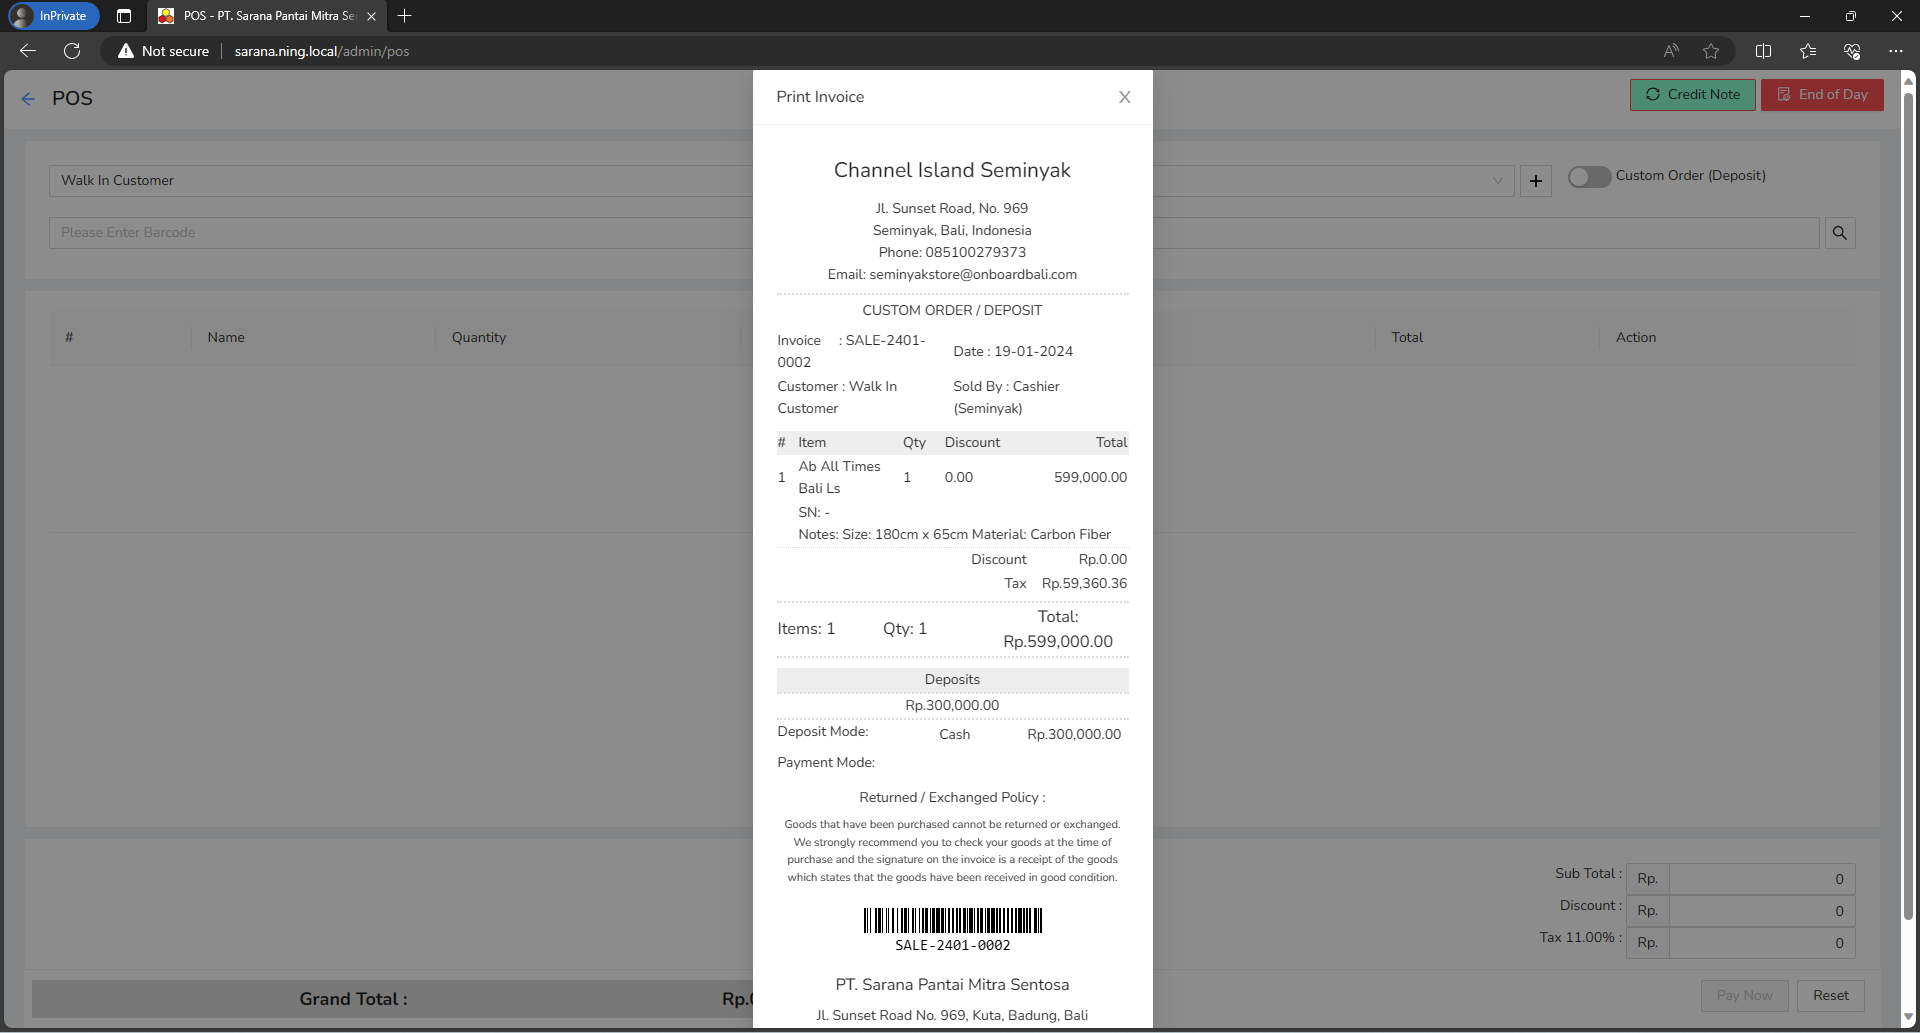Click the Grand Total label
Screen dimensions: 1920x1033
[x=353, y=999]
